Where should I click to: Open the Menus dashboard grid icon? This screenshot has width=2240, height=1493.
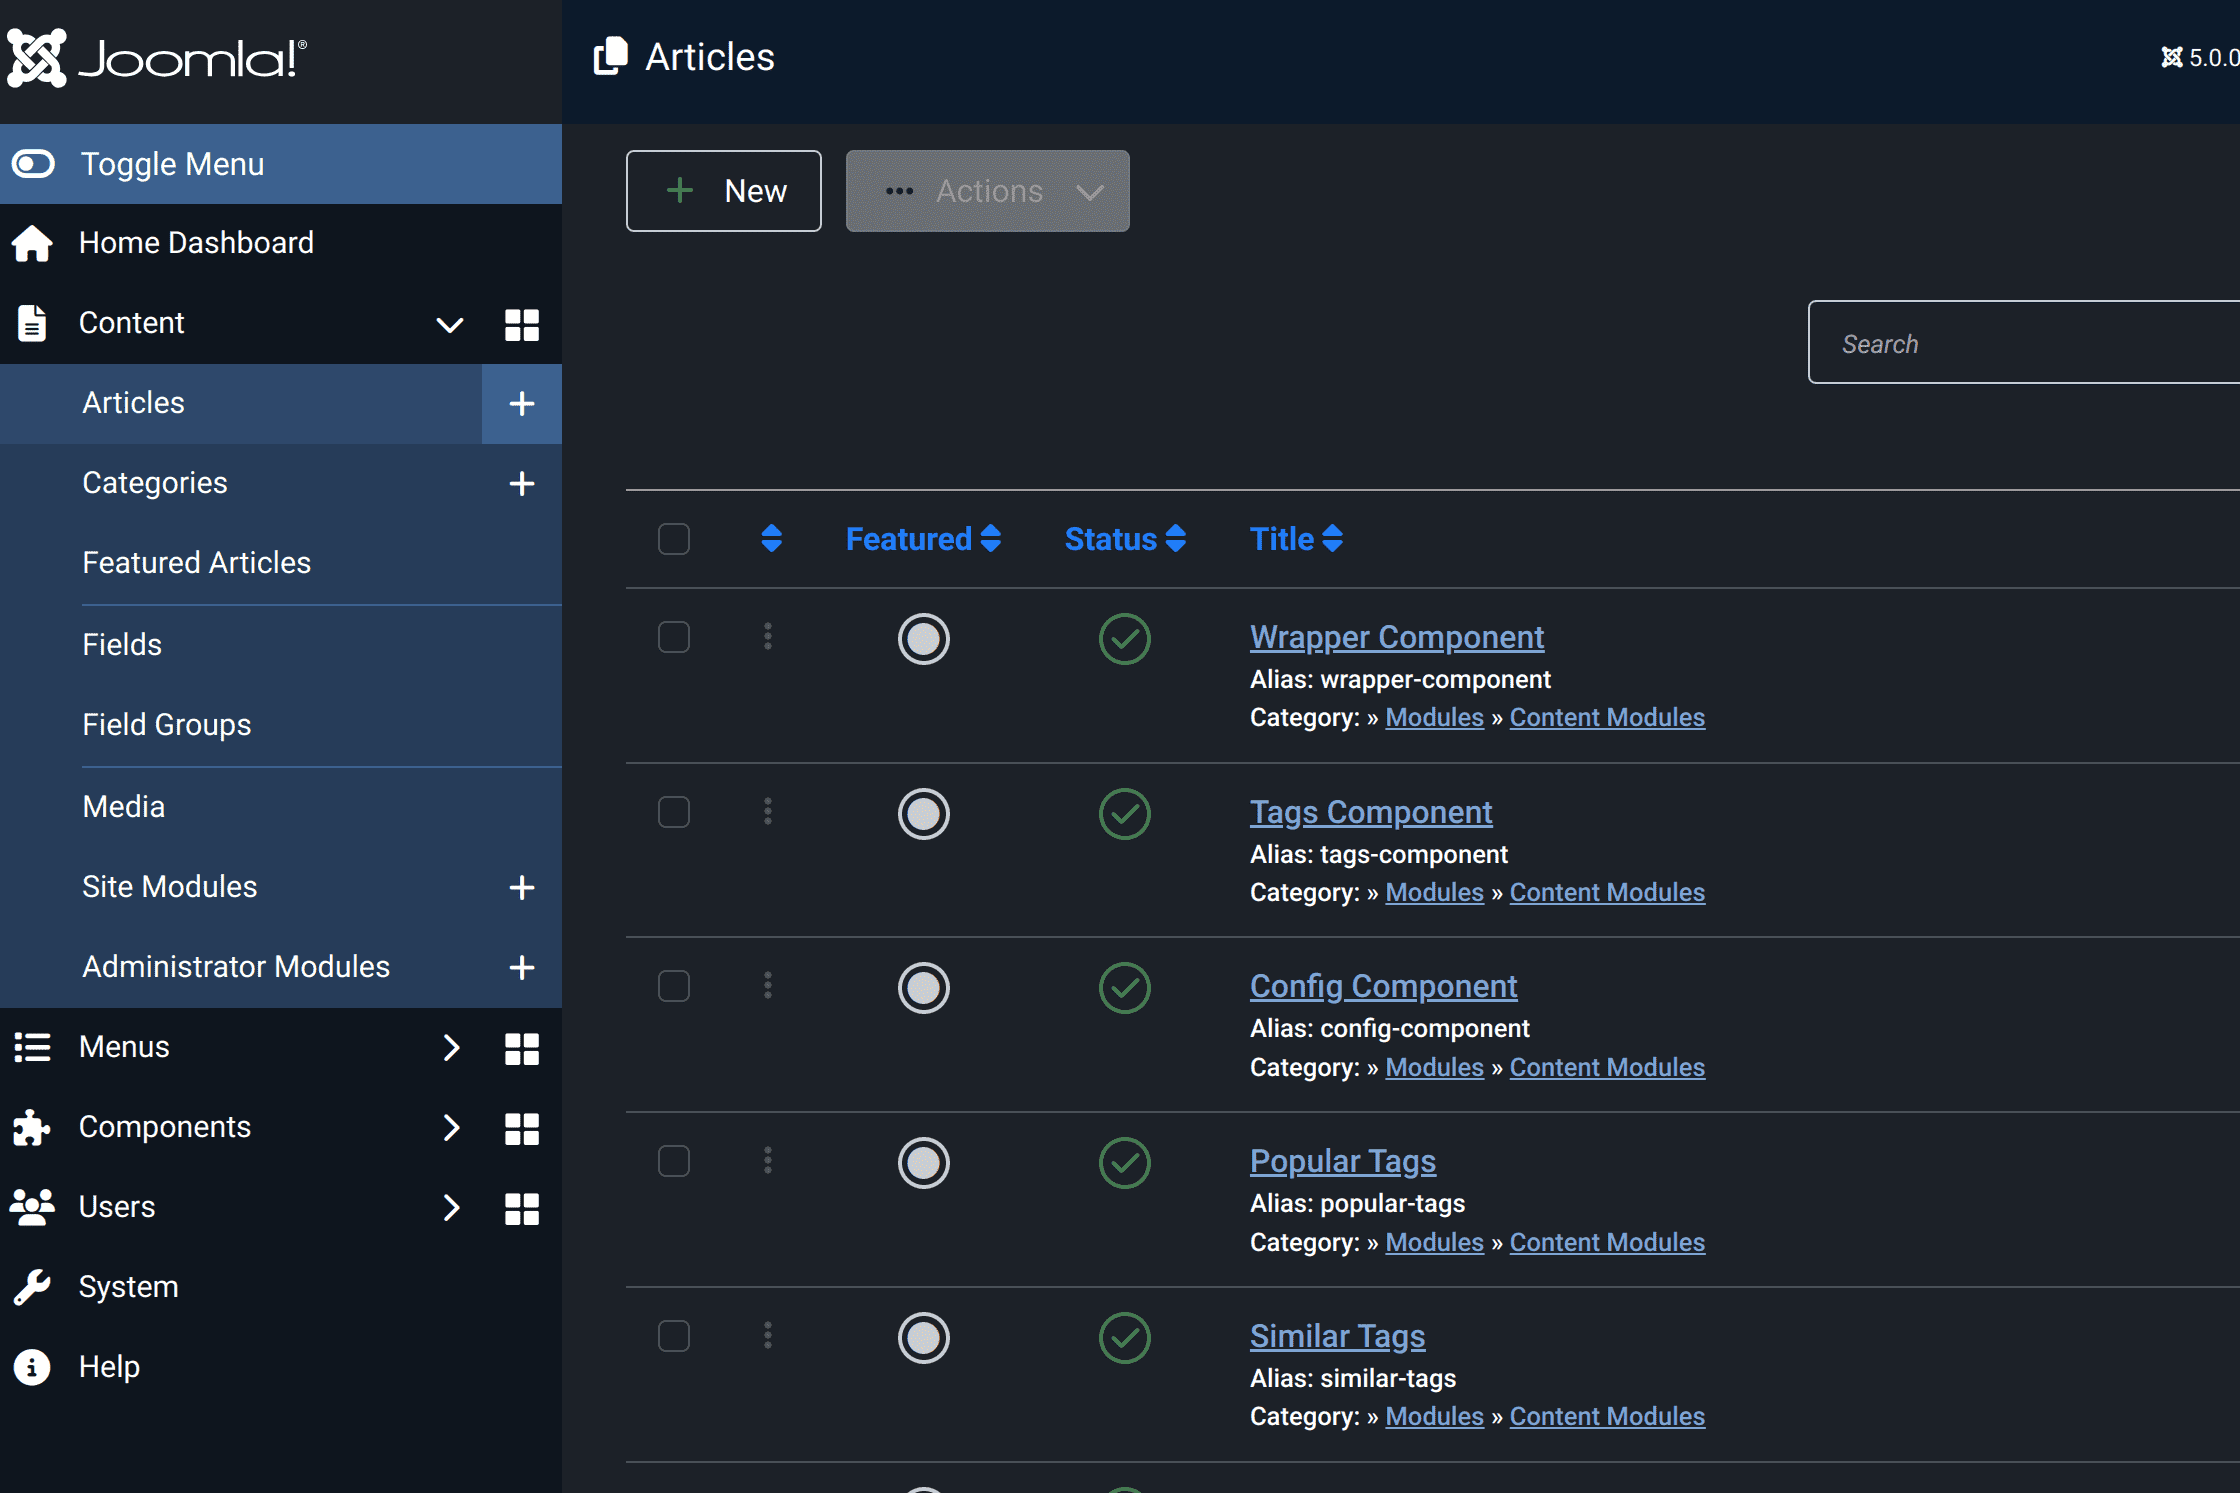point(522,1048)
